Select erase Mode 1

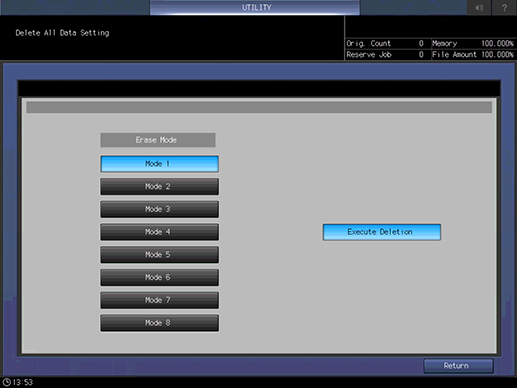159,164
